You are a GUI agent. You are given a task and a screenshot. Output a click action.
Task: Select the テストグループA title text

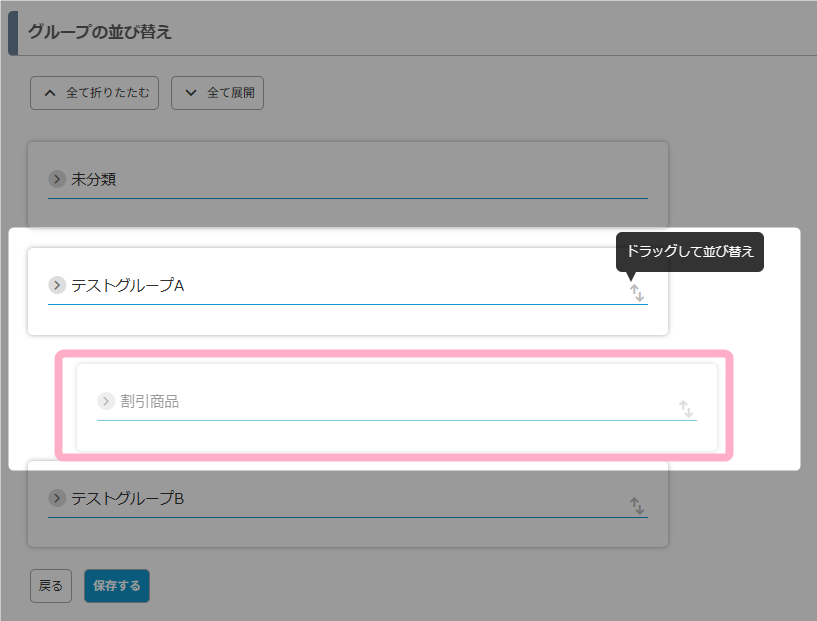128,285
